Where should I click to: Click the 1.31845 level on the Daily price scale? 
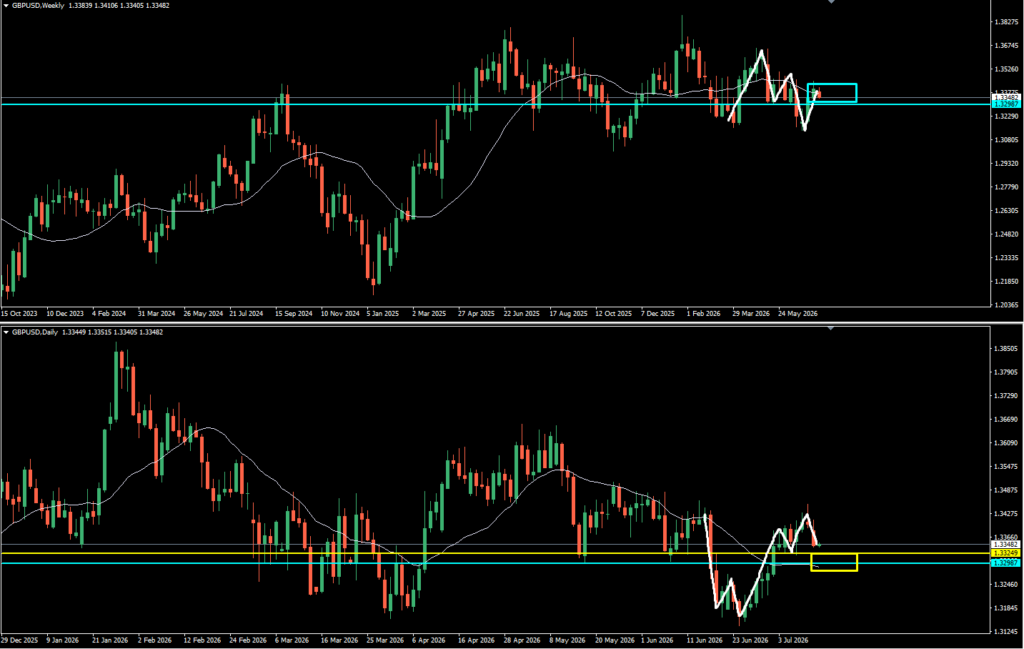click(1006, 608)
